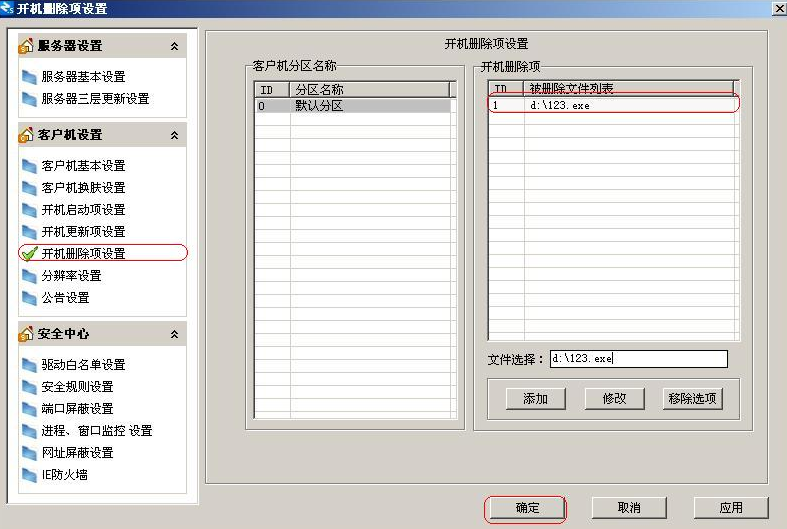The height and width of the screenshot is (529, 787).
Task: Collapse the 安全中心 section
Action: pyautogui.click(x=174, y=334)
